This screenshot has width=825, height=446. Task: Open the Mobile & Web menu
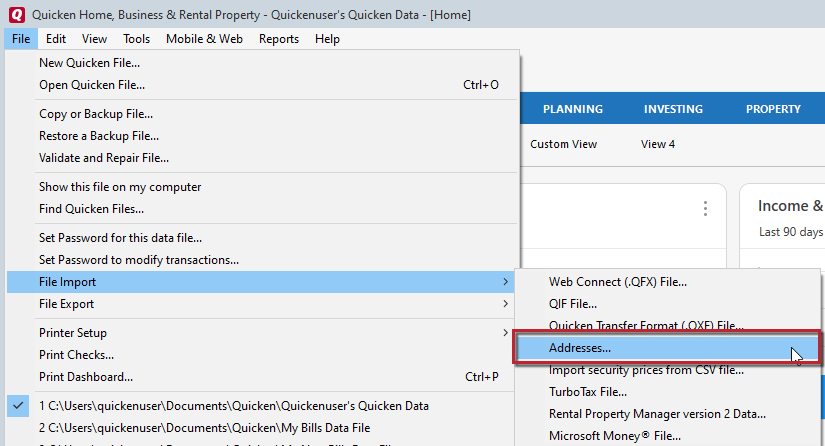[204, 39]
